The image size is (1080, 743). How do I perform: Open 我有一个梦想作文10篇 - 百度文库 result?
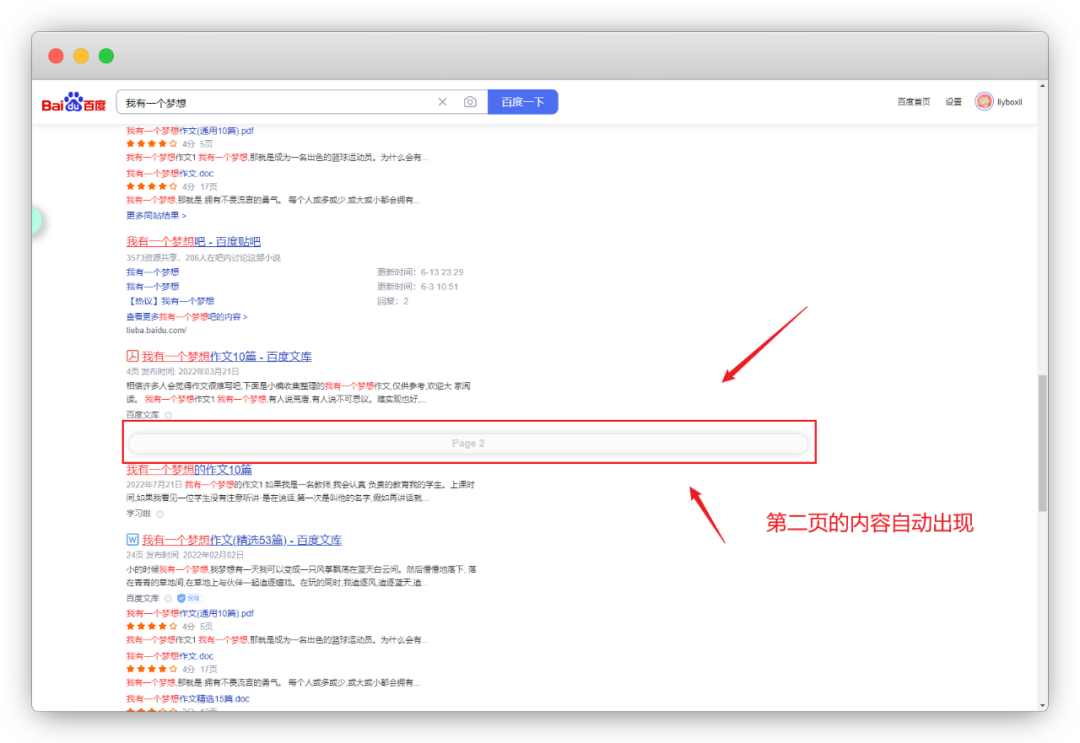tap(227, 356)
